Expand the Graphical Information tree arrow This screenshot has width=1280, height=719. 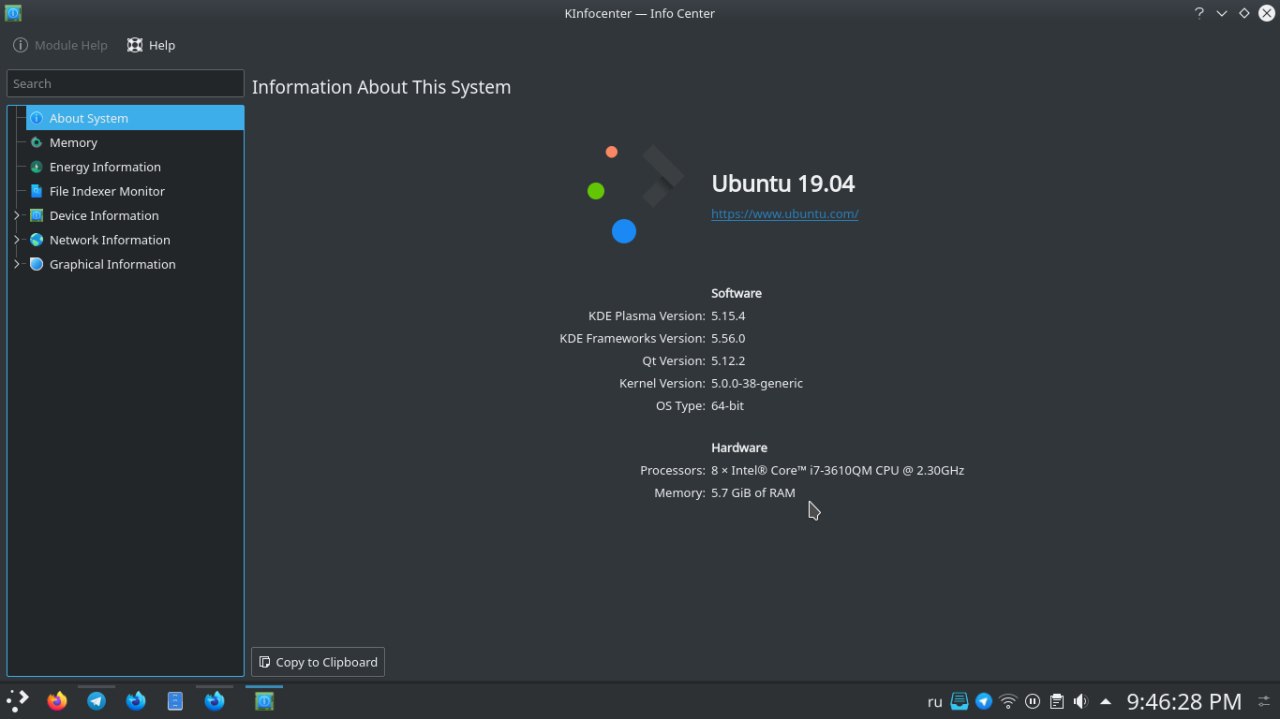[x=17, y=264]
